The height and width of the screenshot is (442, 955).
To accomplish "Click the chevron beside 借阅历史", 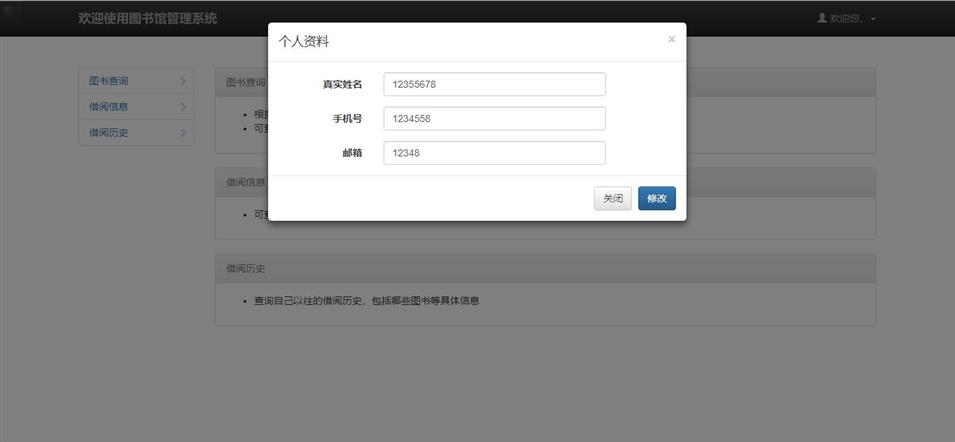I will click(183, 133).
